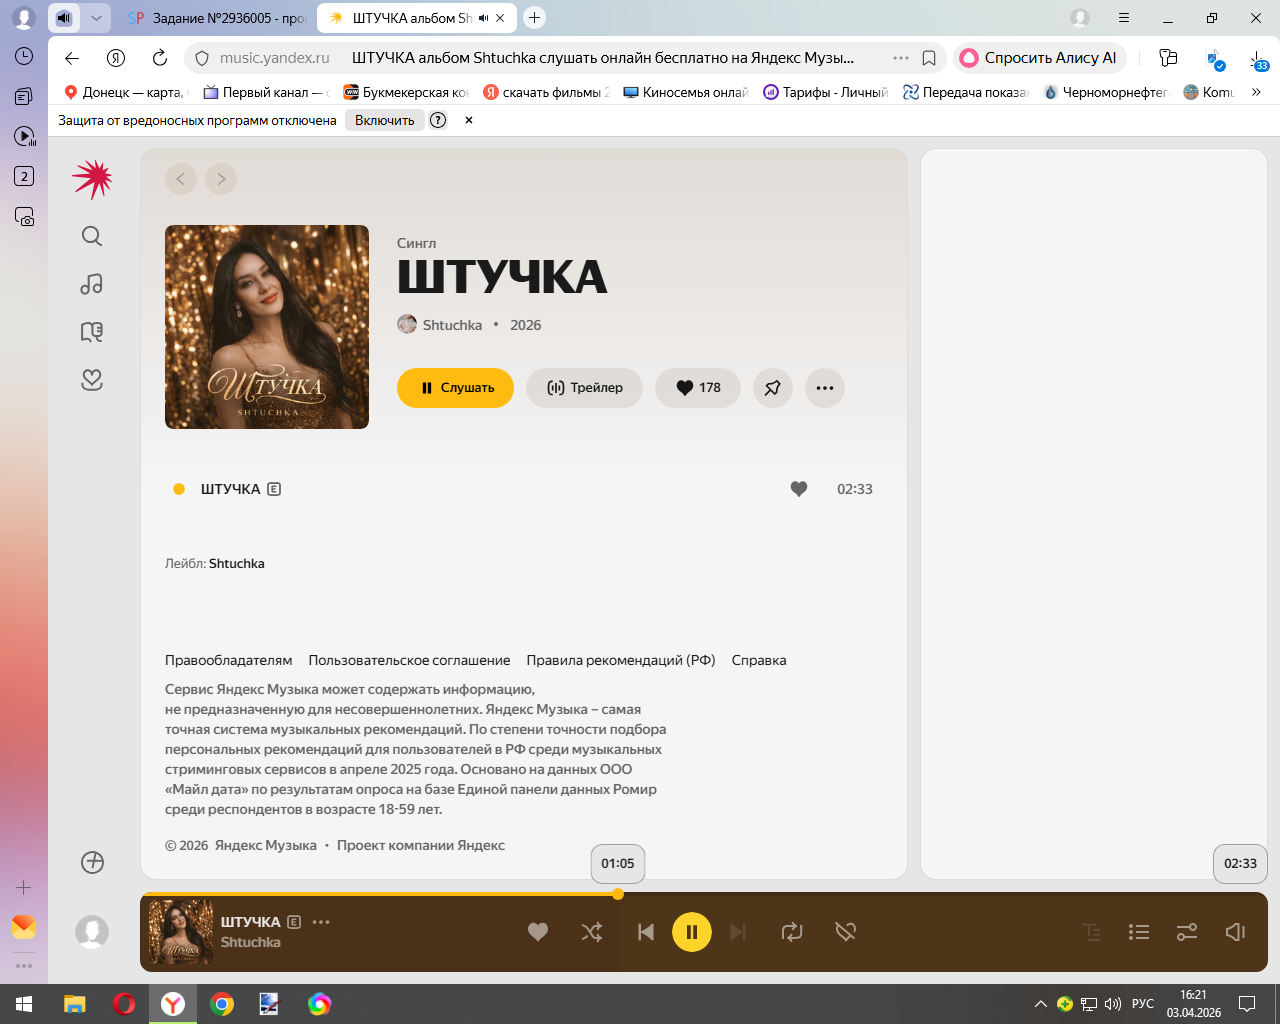1280x1024 pixels.
Task: Open player bar album thumbnail
Action: 181,932
